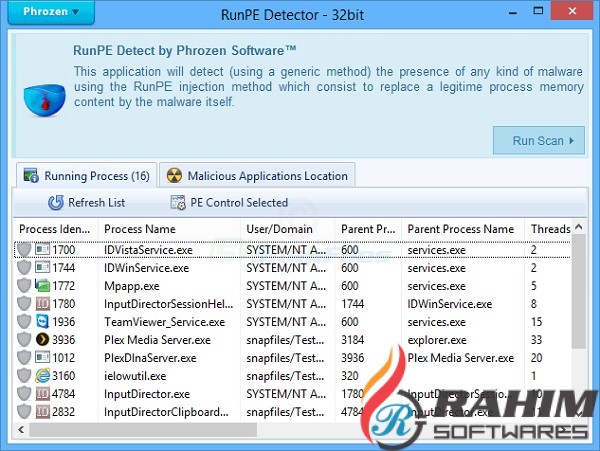The image size is (600, 451).
Task: Select InputDirectorSessionHel... process name
Action: pyautogui.click(x=169, y=304)
